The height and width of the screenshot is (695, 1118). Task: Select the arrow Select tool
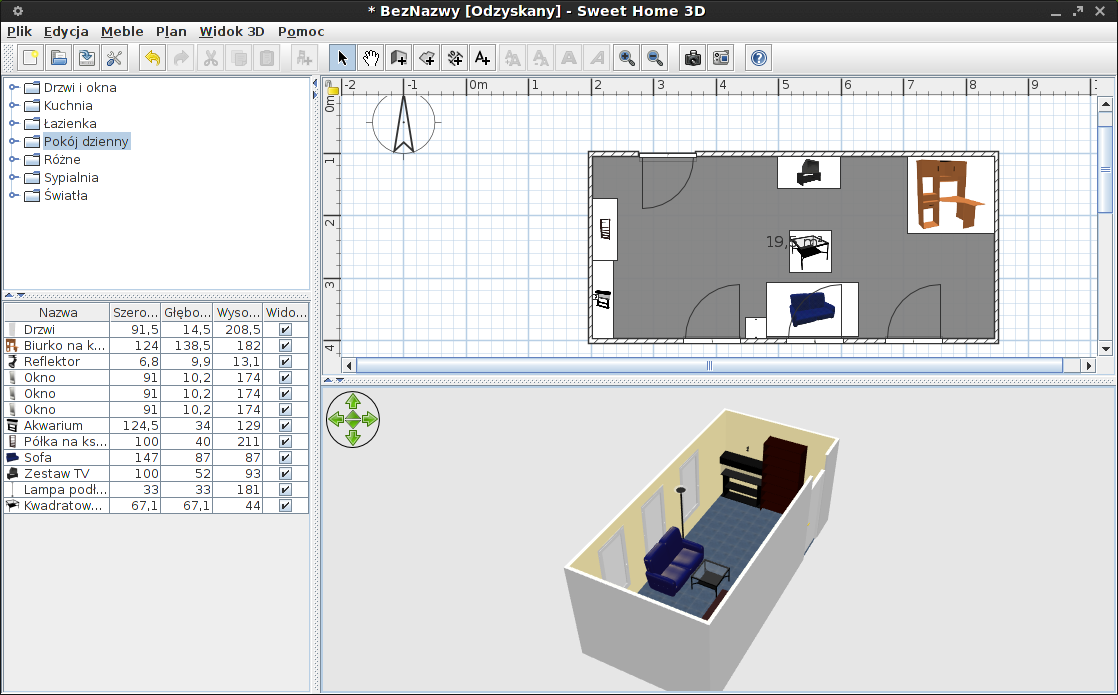tap(342, 58)
